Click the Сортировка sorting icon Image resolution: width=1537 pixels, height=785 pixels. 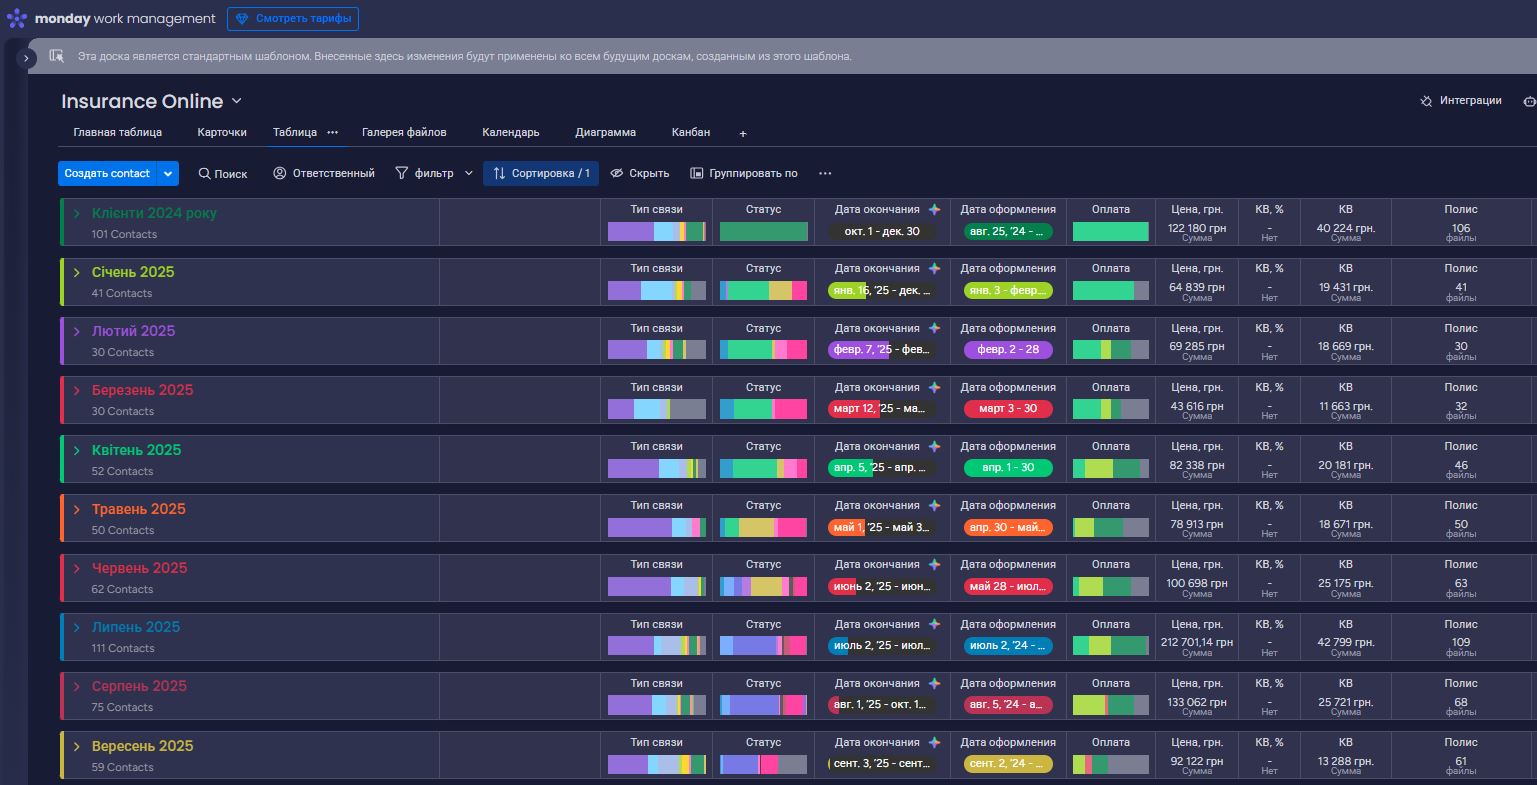[500, 173]
